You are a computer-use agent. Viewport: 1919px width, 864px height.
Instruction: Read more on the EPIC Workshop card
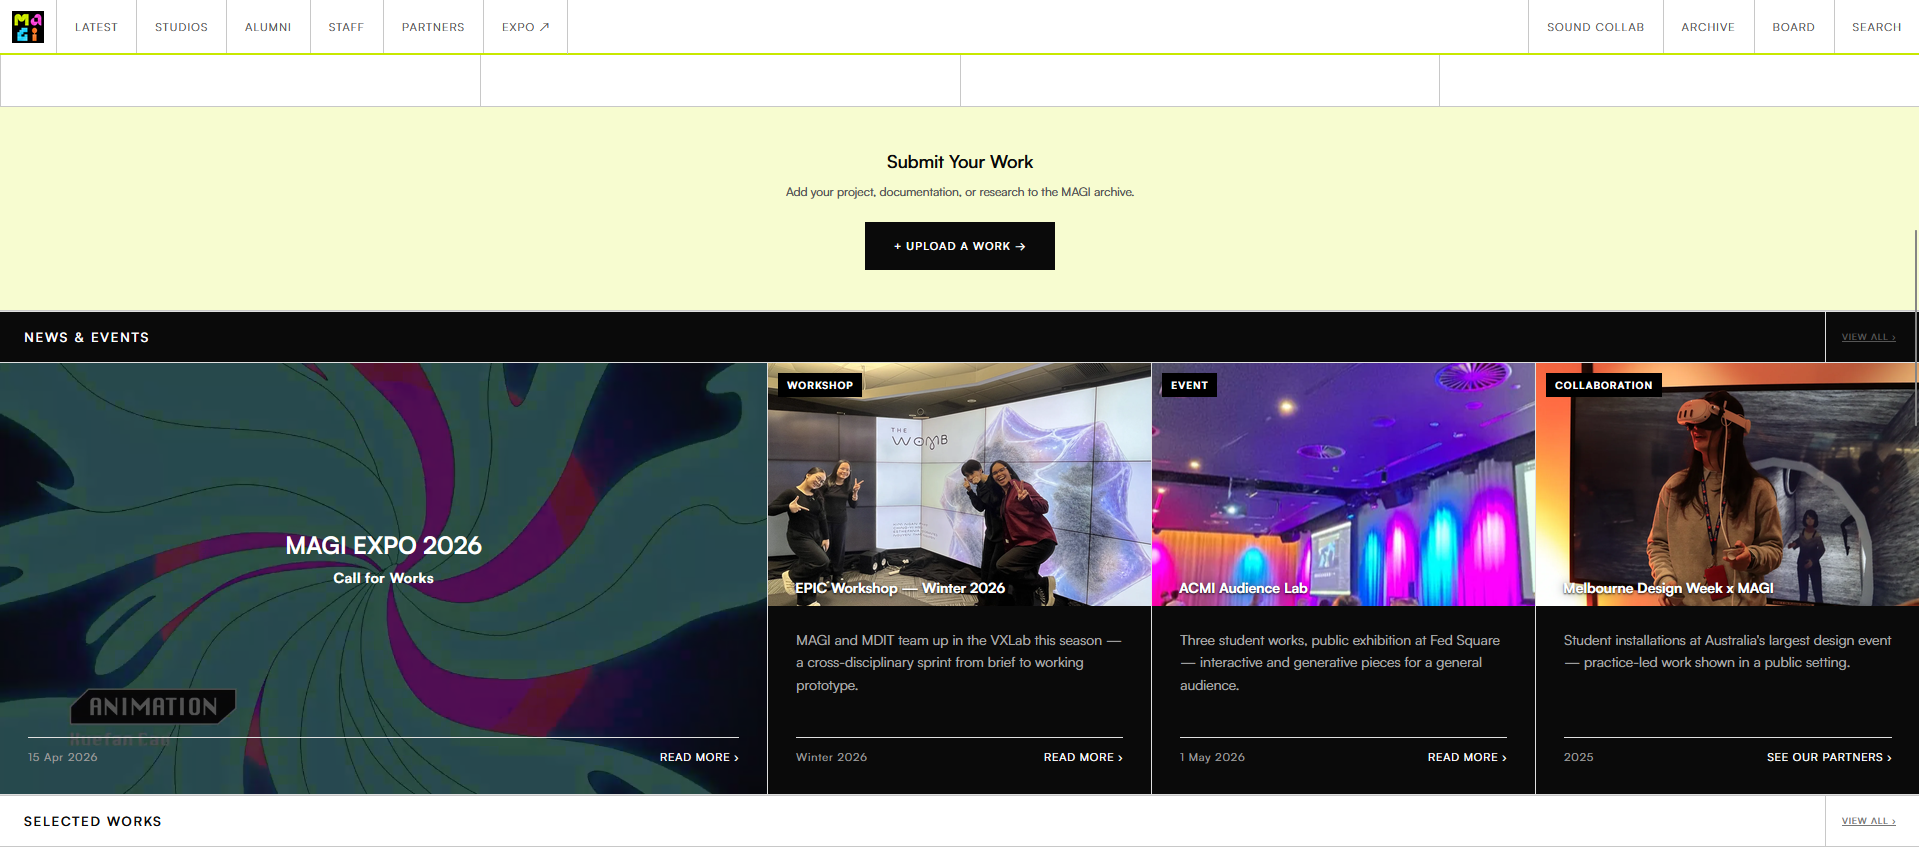(x=1083, y=757)
